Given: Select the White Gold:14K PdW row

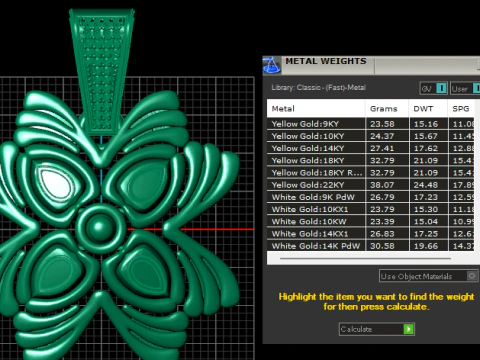Looking at the screenshot, I should point(370,246).
